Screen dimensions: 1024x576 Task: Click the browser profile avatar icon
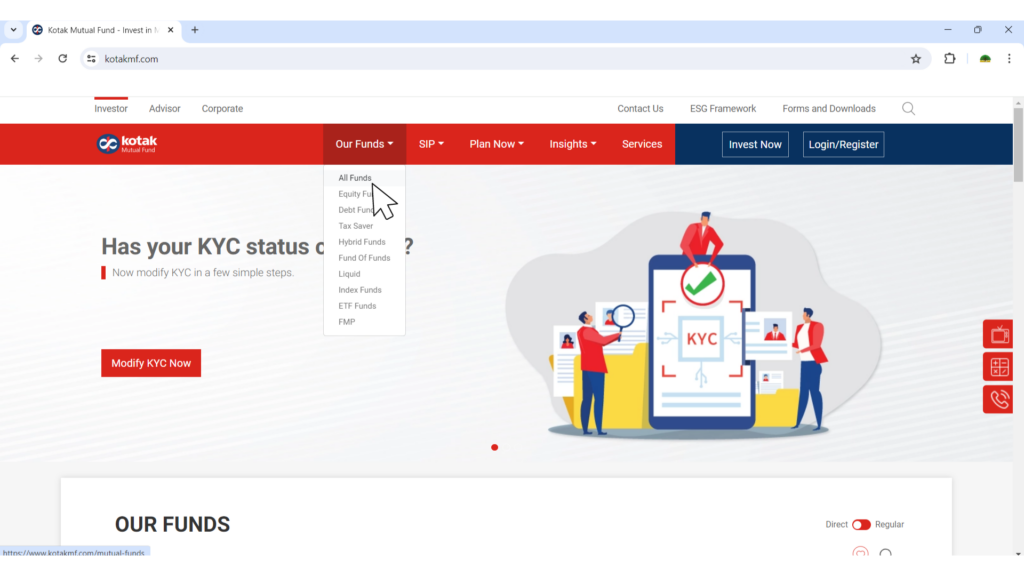[985, 59]
